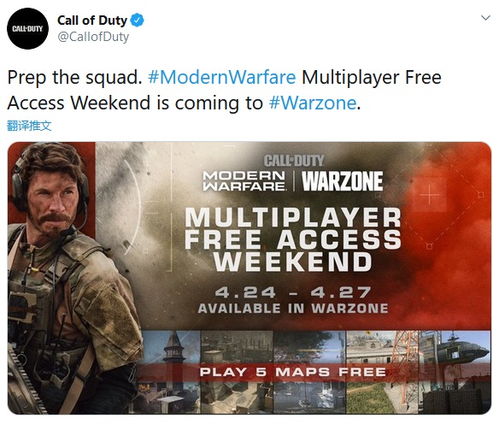Click the Warzone logo in banner
The height and width of the screenshot is (424, 499).
coord(342,181)
